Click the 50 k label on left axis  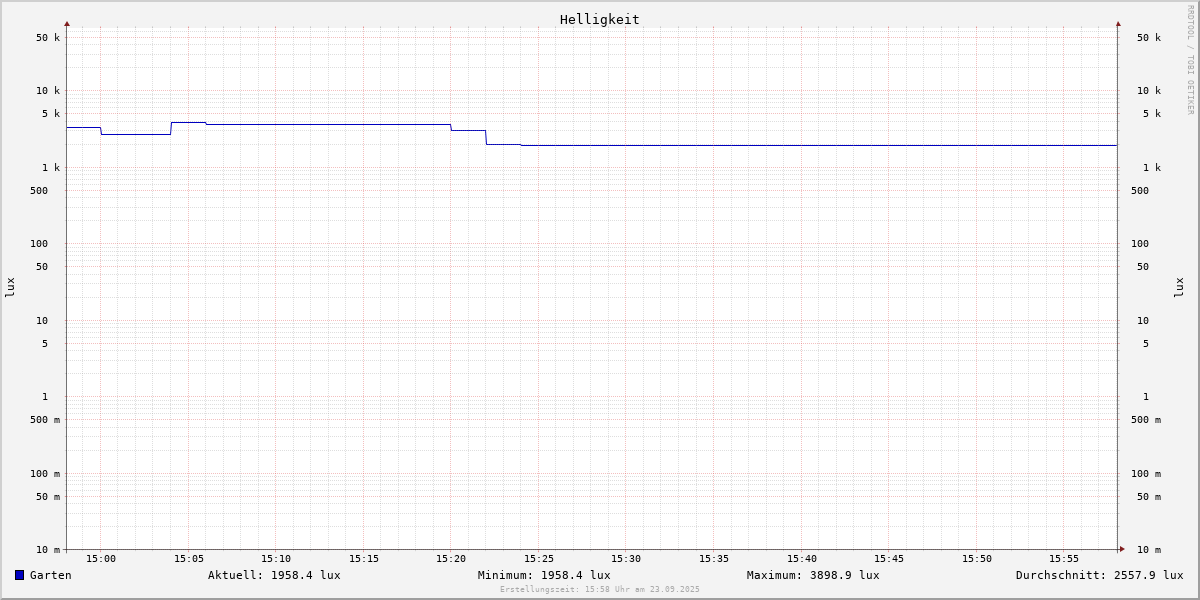(48, 38)
